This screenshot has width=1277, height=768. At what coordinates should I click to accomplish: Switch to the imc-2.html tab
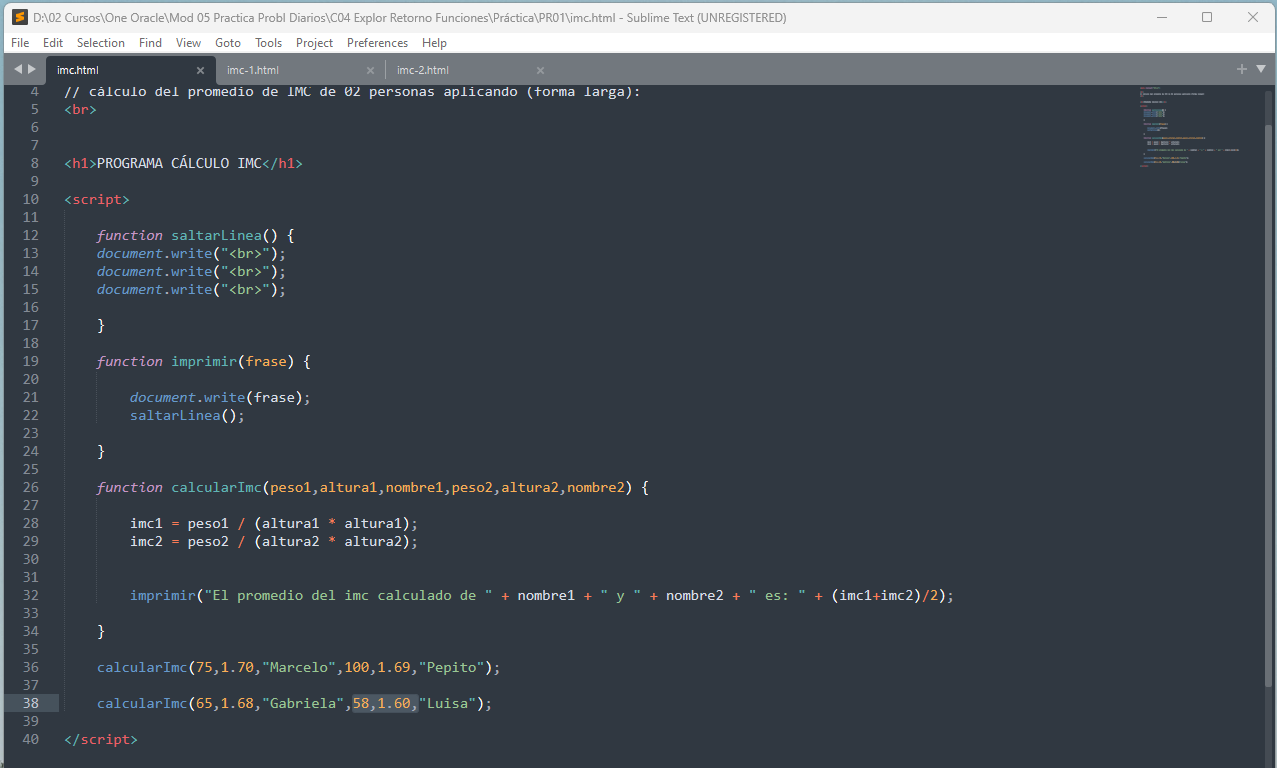coord(470,70)
